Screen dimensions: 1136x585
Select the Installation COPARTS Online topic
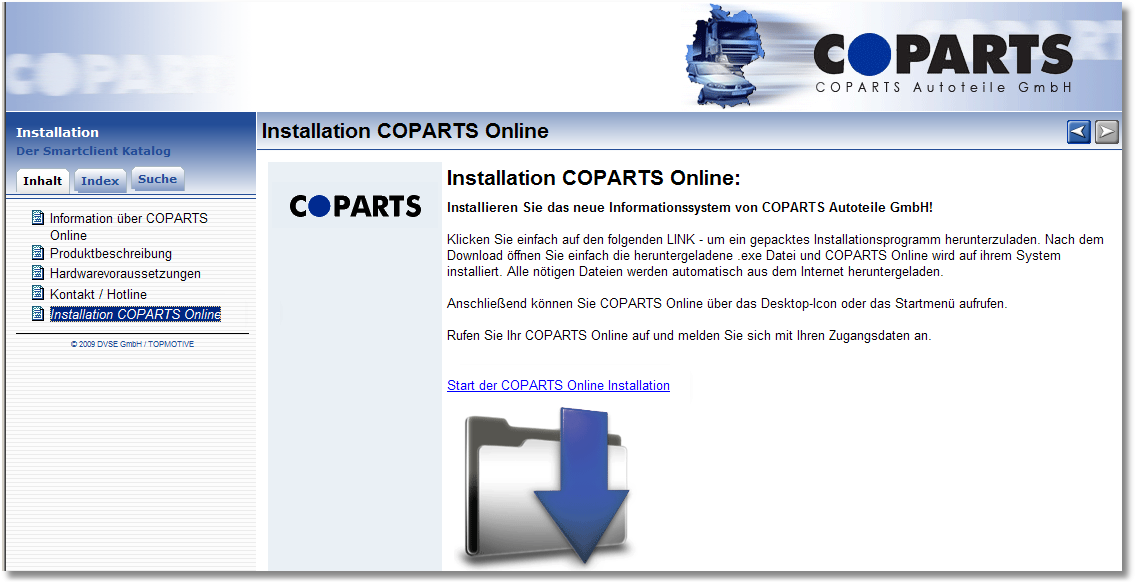click(x=135, y=315)
